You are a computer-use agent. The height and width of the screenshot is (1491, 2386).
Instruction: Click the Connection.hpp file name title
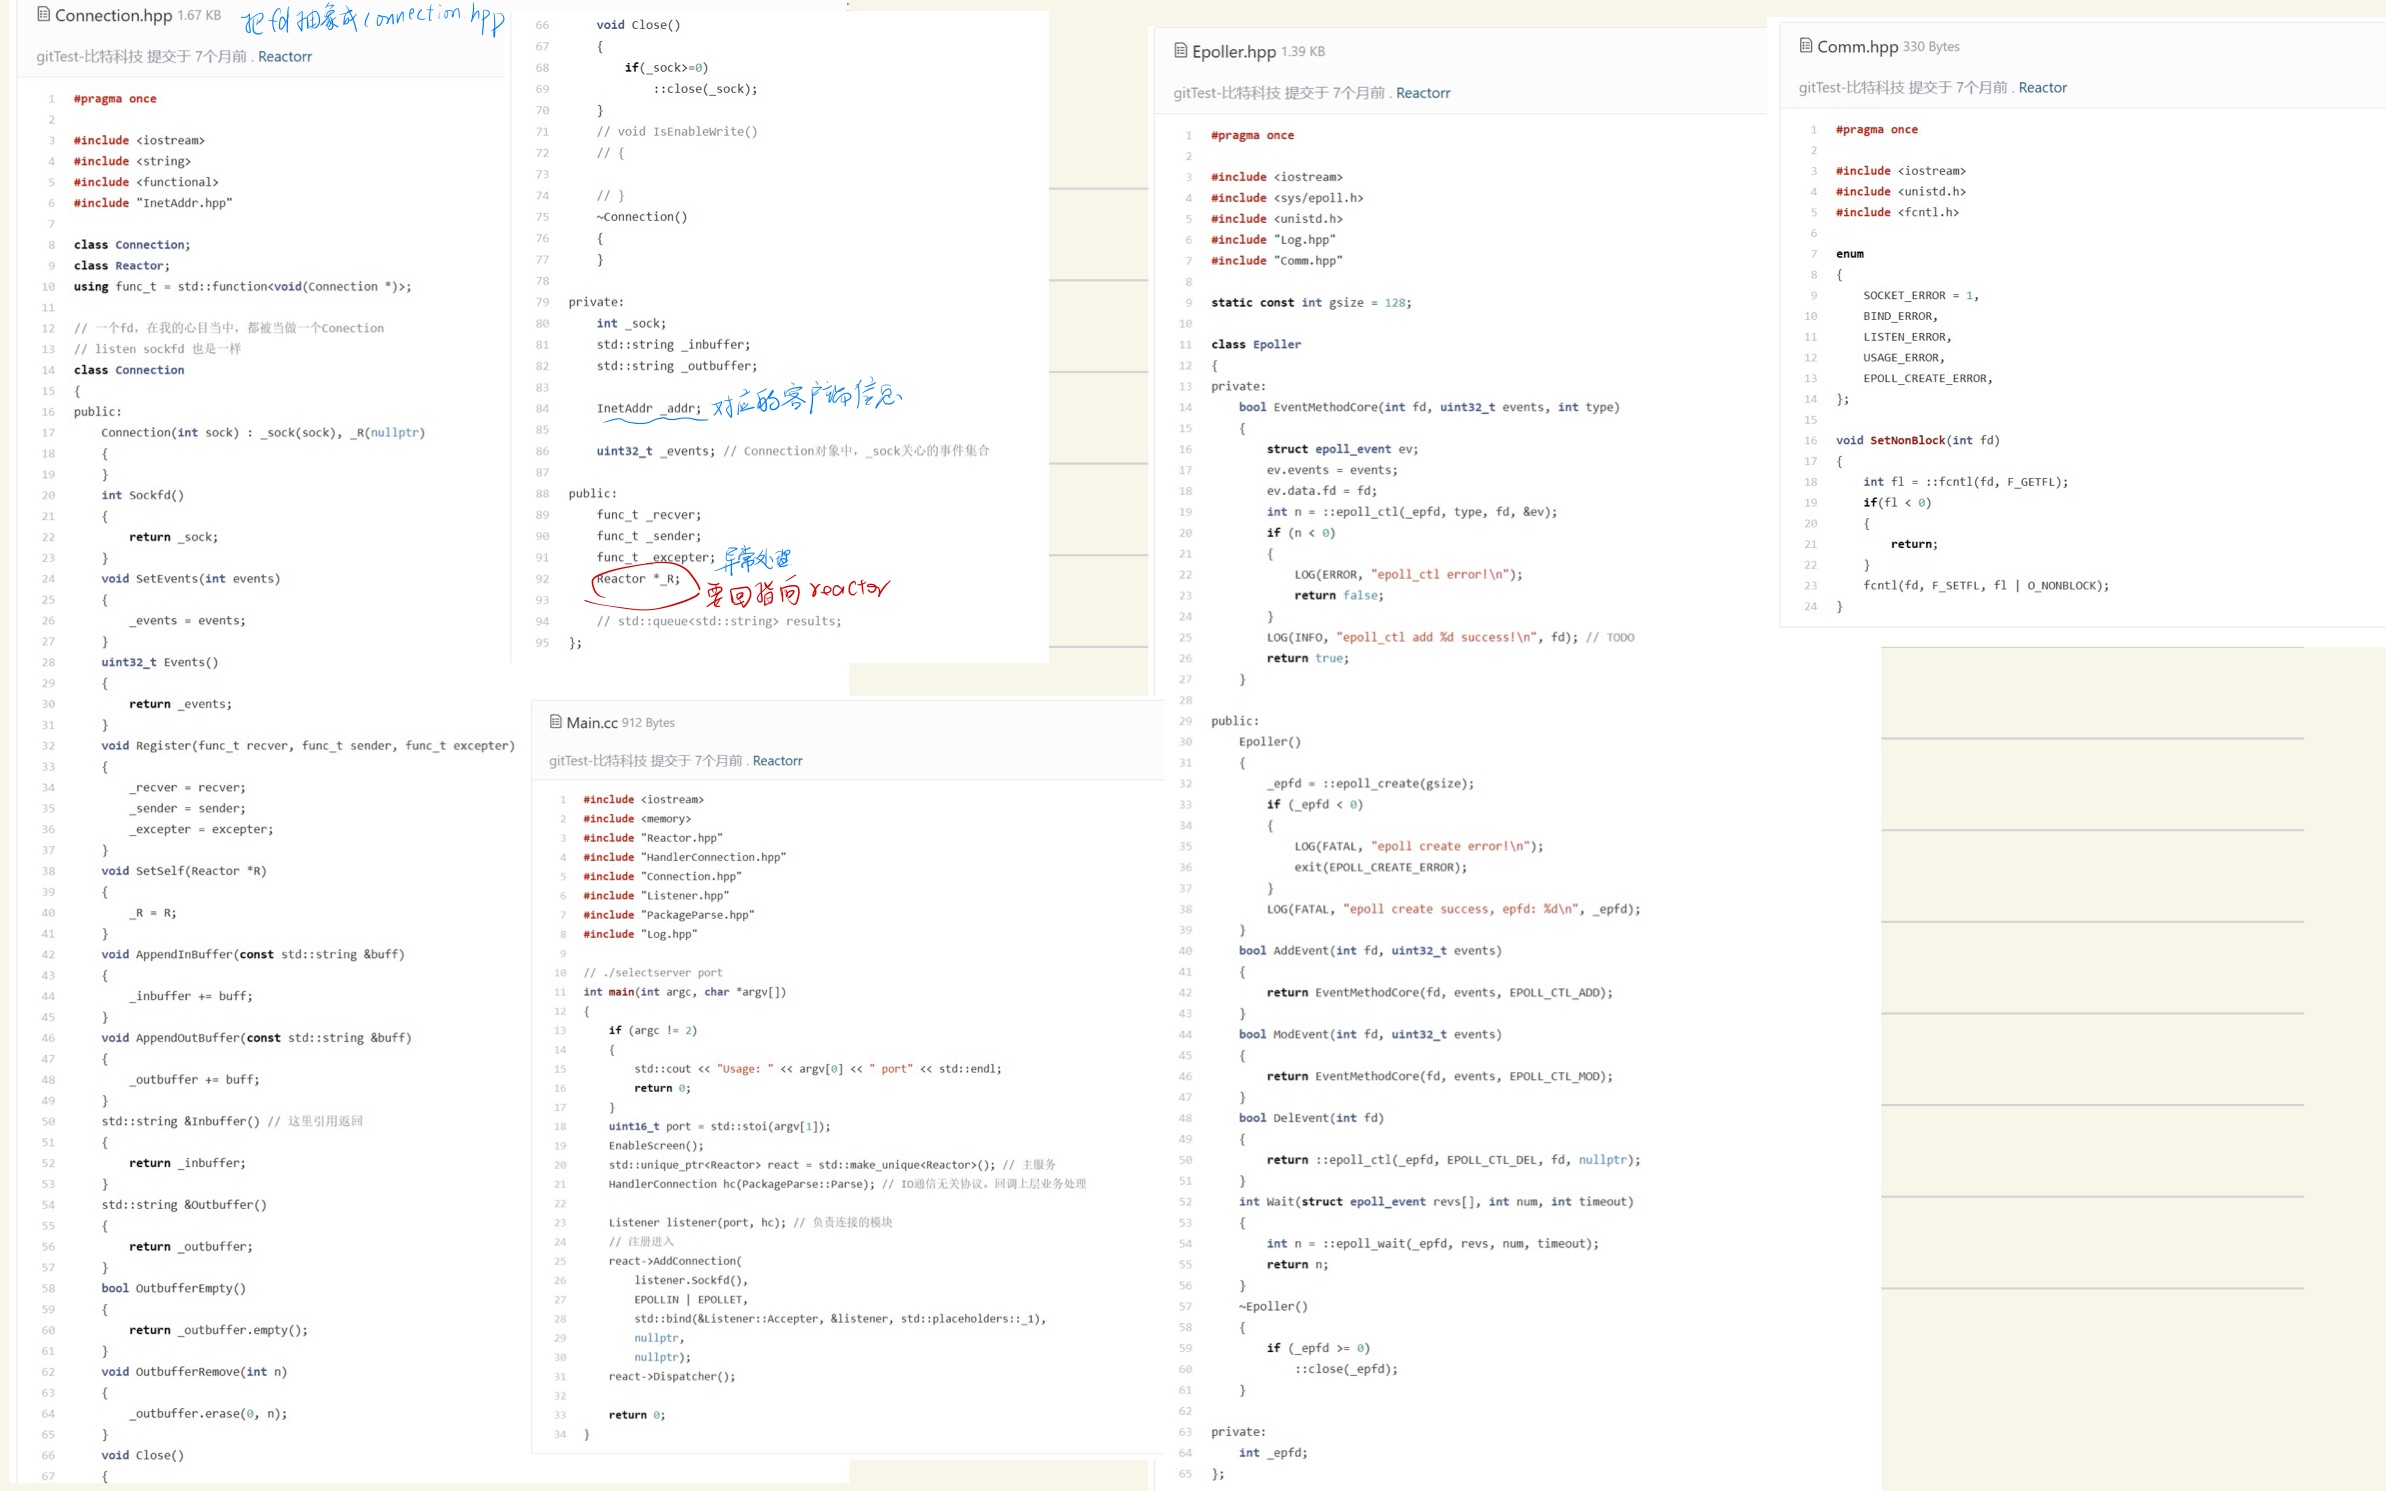[x=113, y=15]
